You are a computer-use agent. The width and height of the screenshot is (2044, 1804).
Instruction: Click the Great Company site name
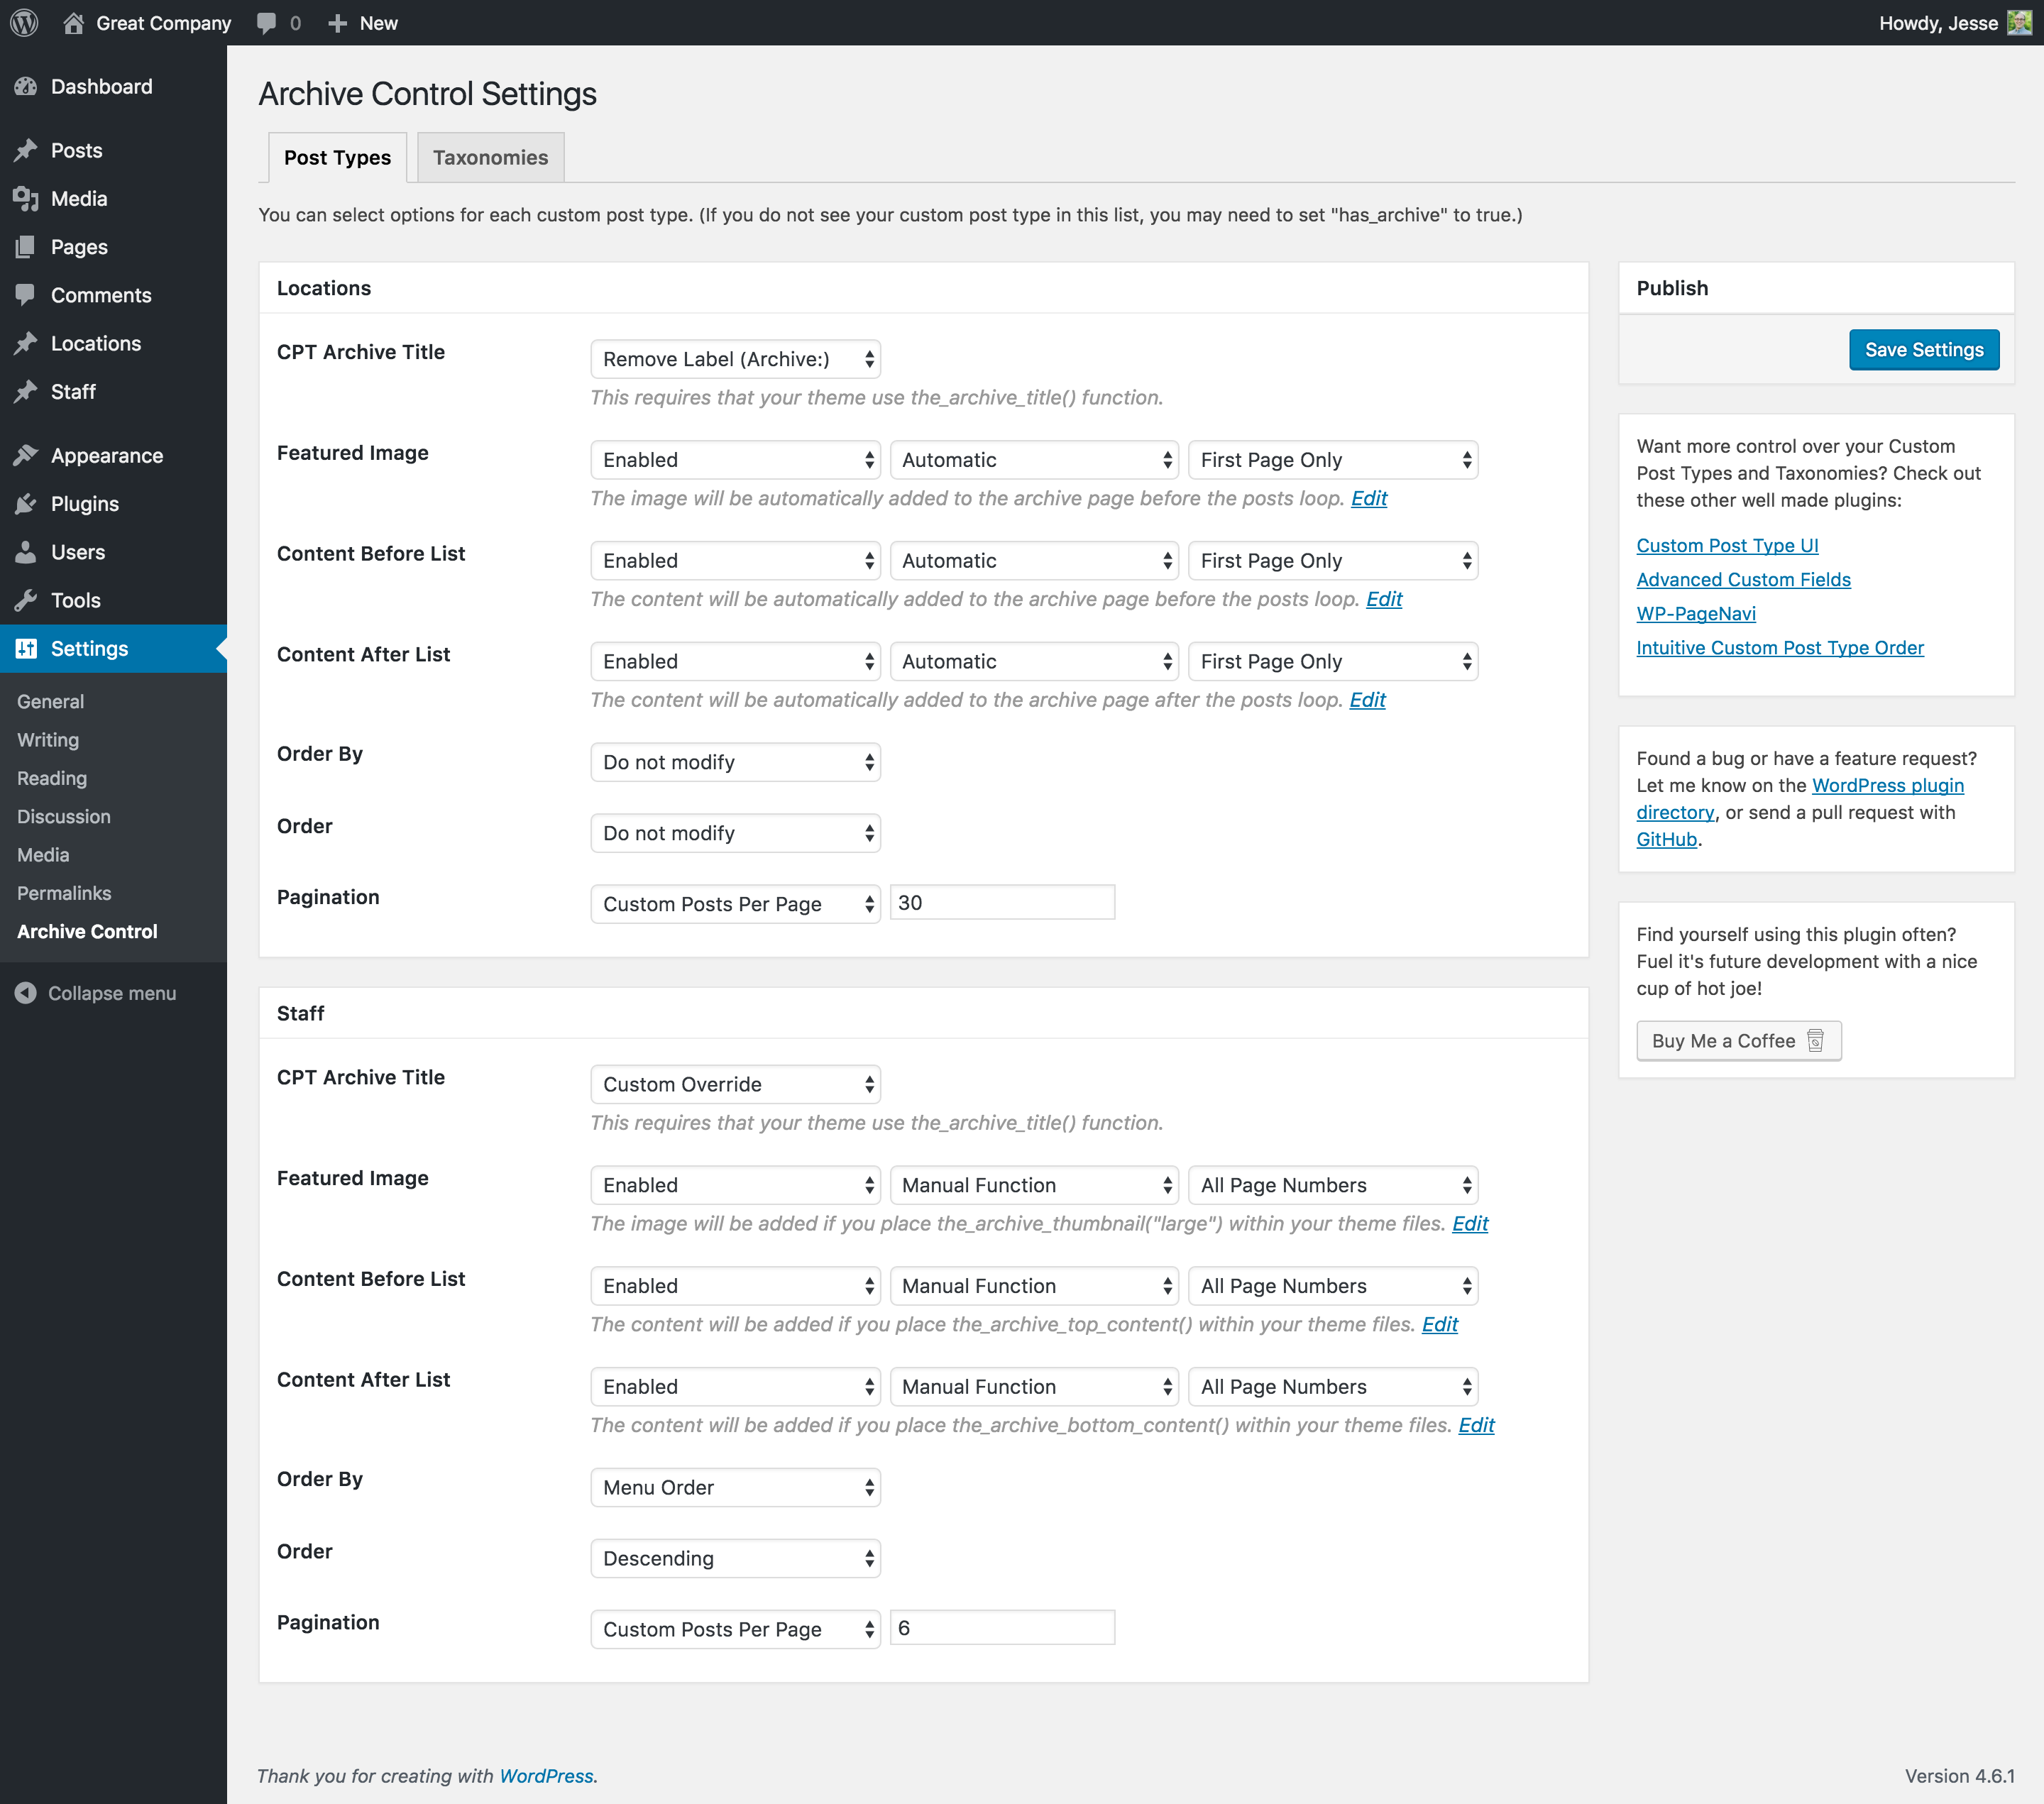(163, 23)
